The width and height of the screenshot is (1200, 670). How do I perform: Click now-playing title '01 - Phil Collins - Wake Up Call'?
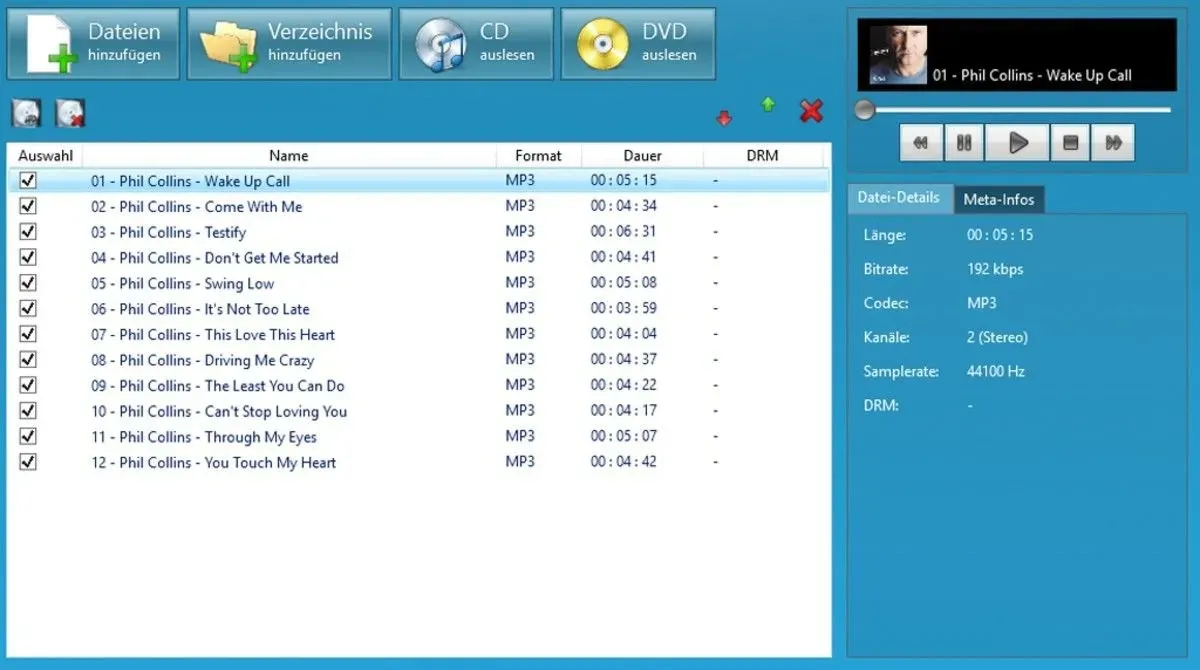pyautogui.click(x=1032, y=75)
